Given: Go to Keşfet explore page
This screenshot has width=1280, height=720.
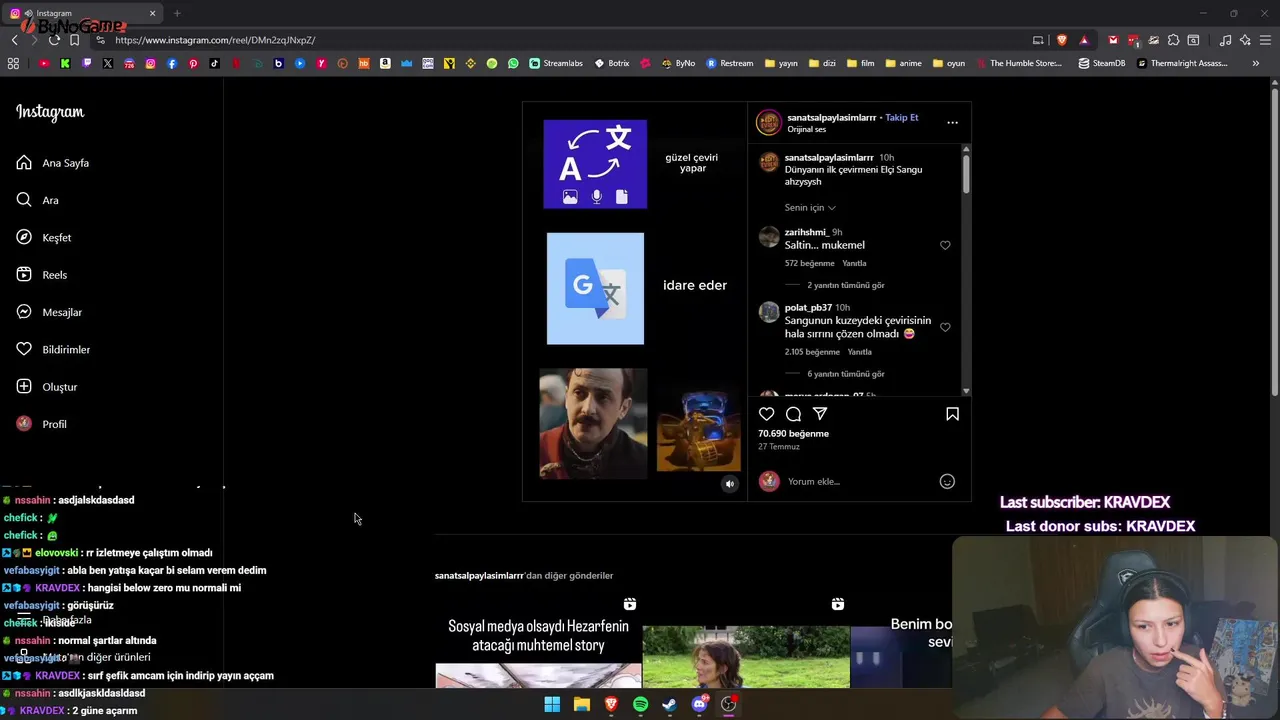Looking at the screenshot, I should (x=46, y=237).
